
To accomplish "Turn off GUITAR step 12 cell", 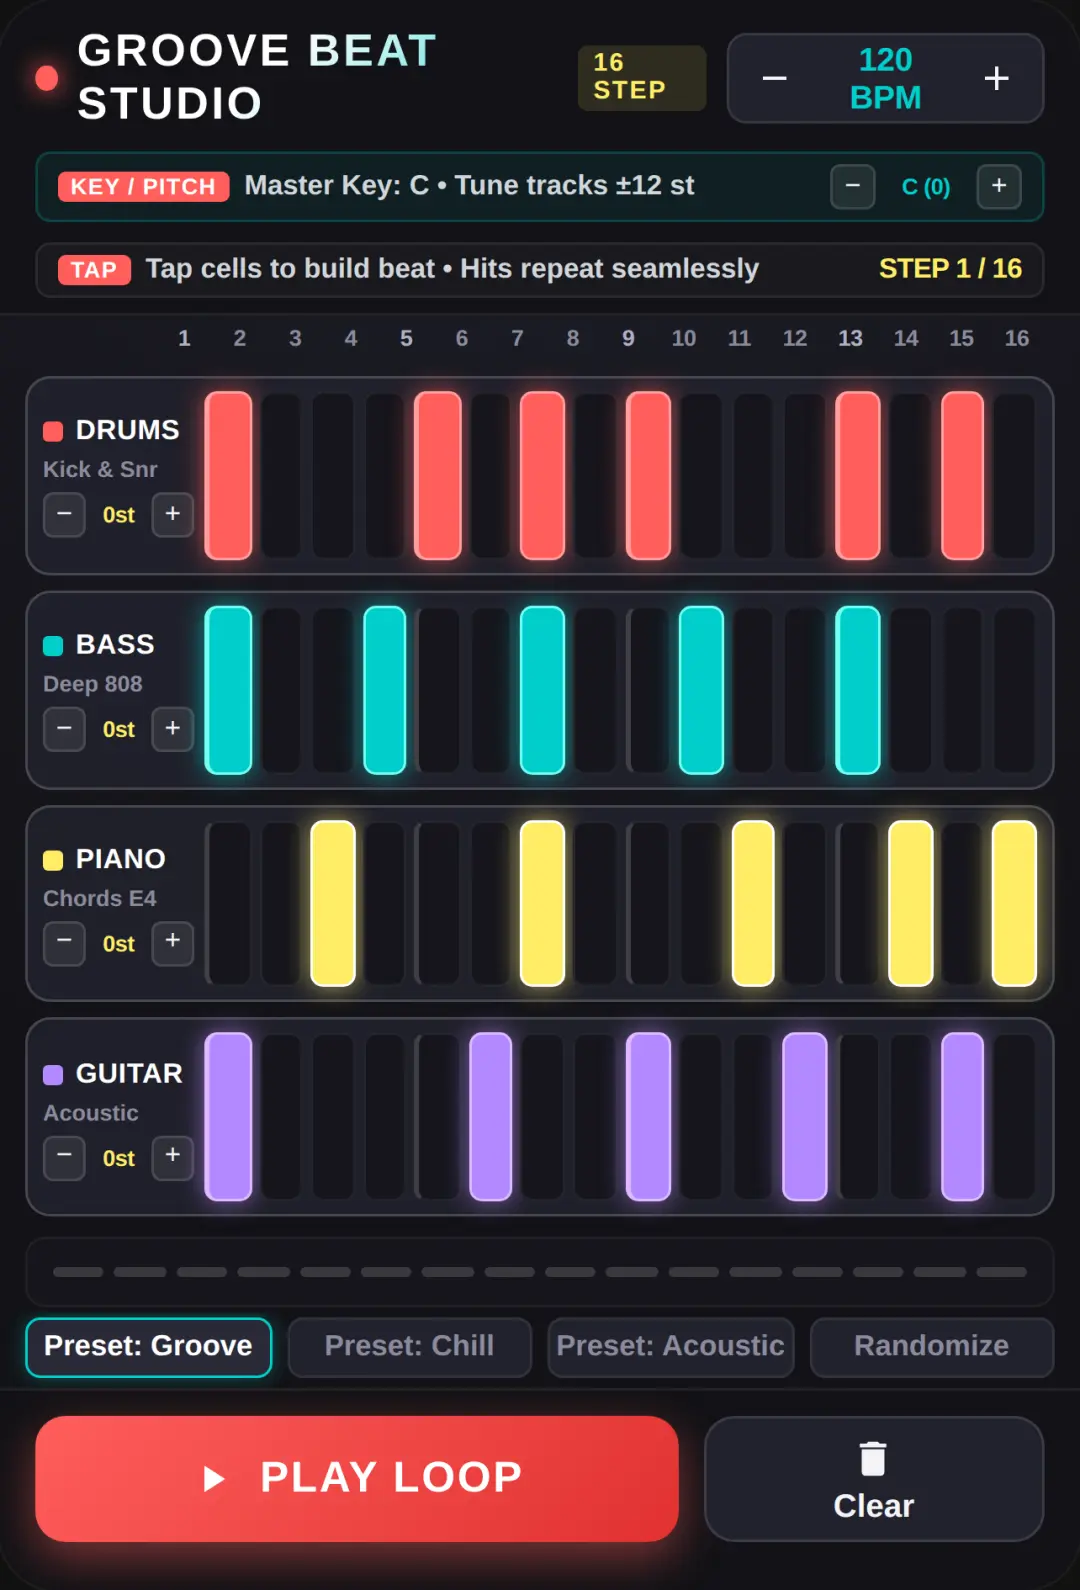I will pyautogui.click(x=805, y=1117).
